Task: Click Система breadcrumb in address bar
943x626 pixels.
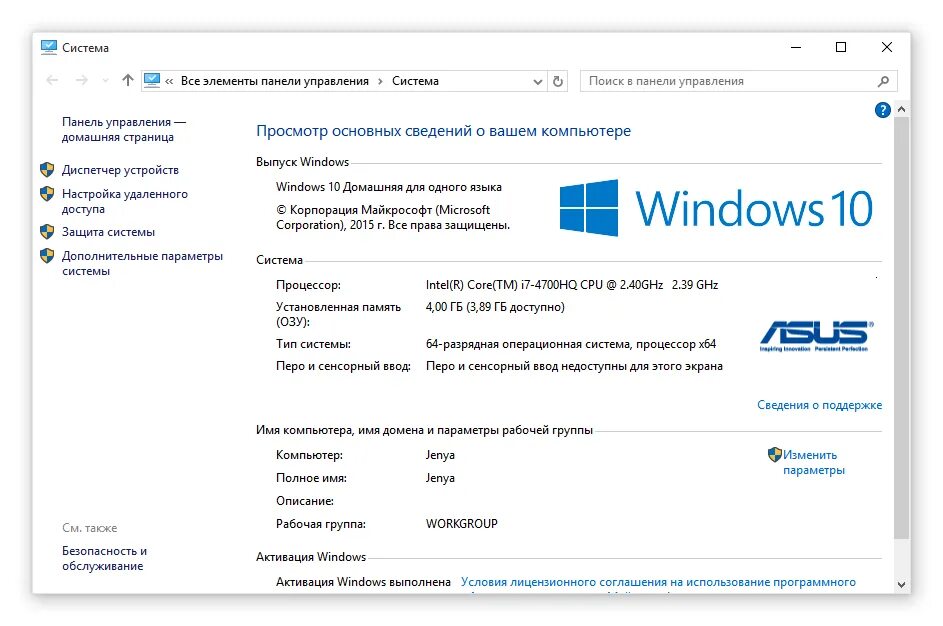Action: click(x=416, y=81)
